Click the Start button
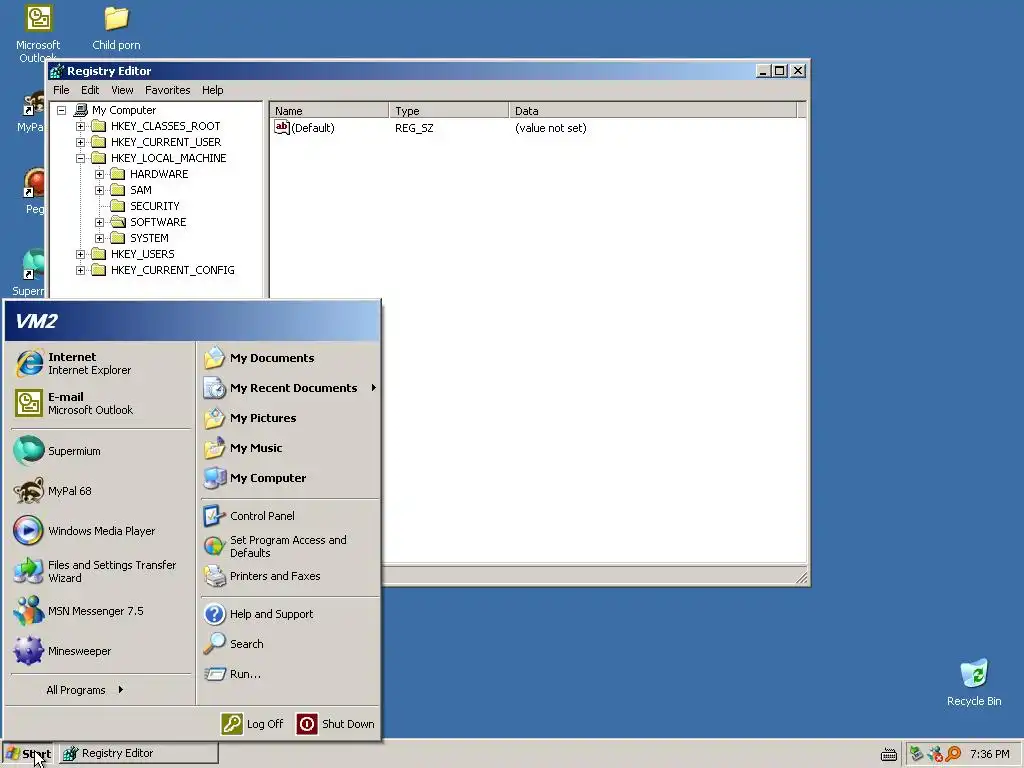 click(28, 754)
